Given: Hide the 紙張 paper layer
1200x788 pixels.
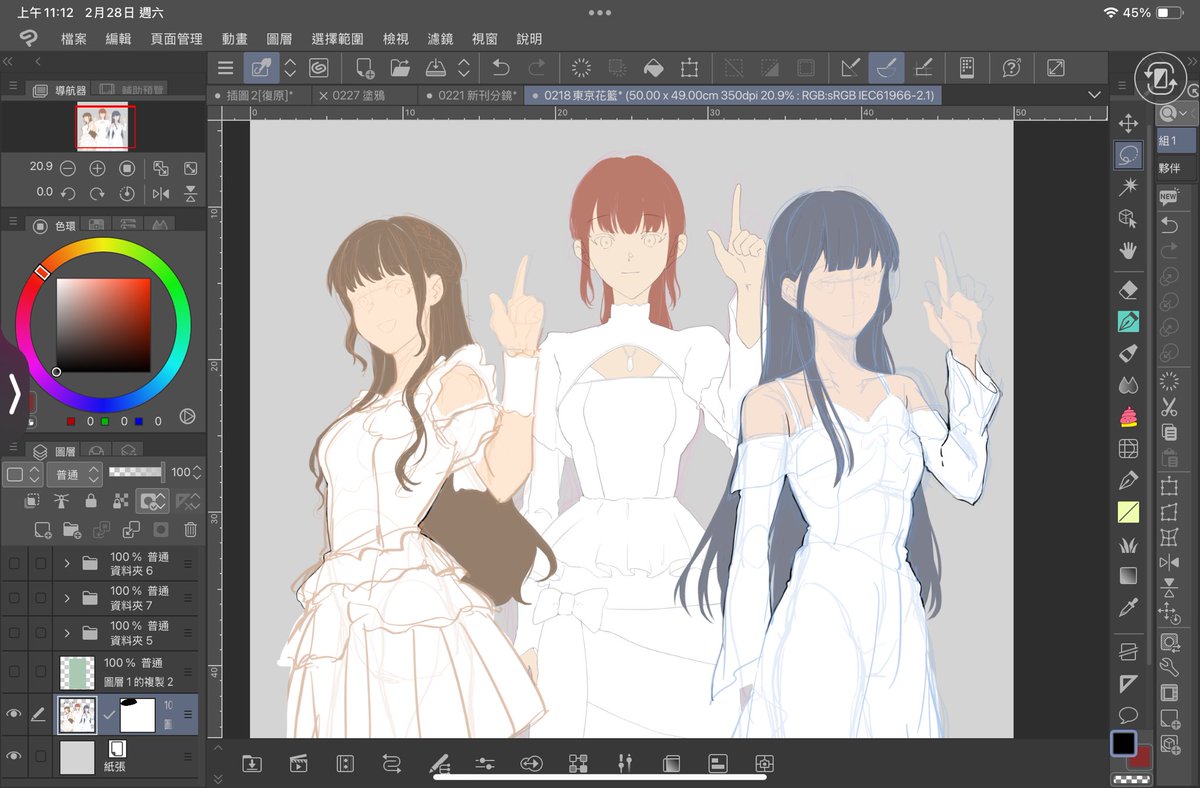Looking at the screenshot, I should pyautogui.click(x=14, y=756).
